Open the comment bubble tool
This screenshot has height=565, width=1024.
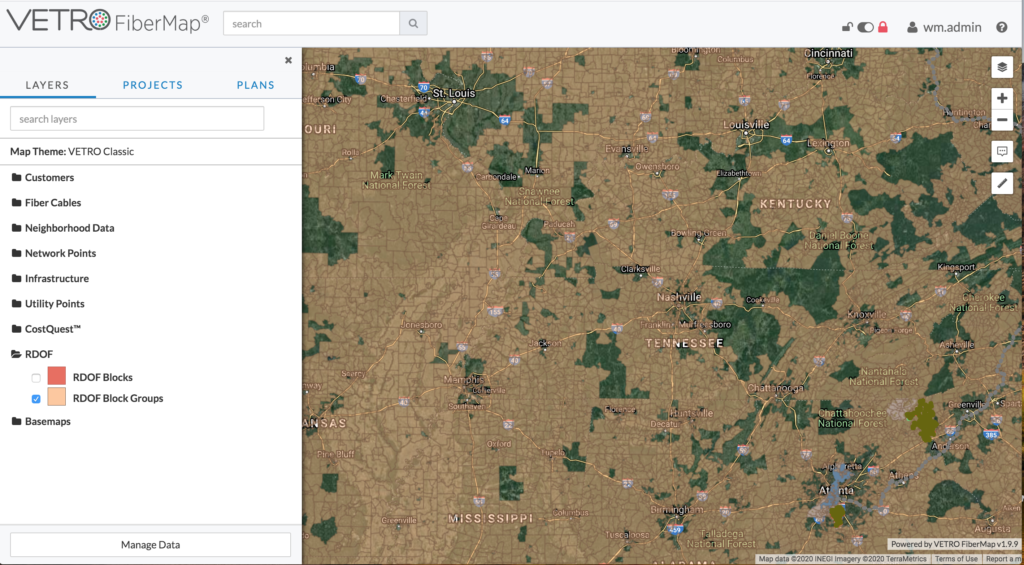coord(1002,151)
